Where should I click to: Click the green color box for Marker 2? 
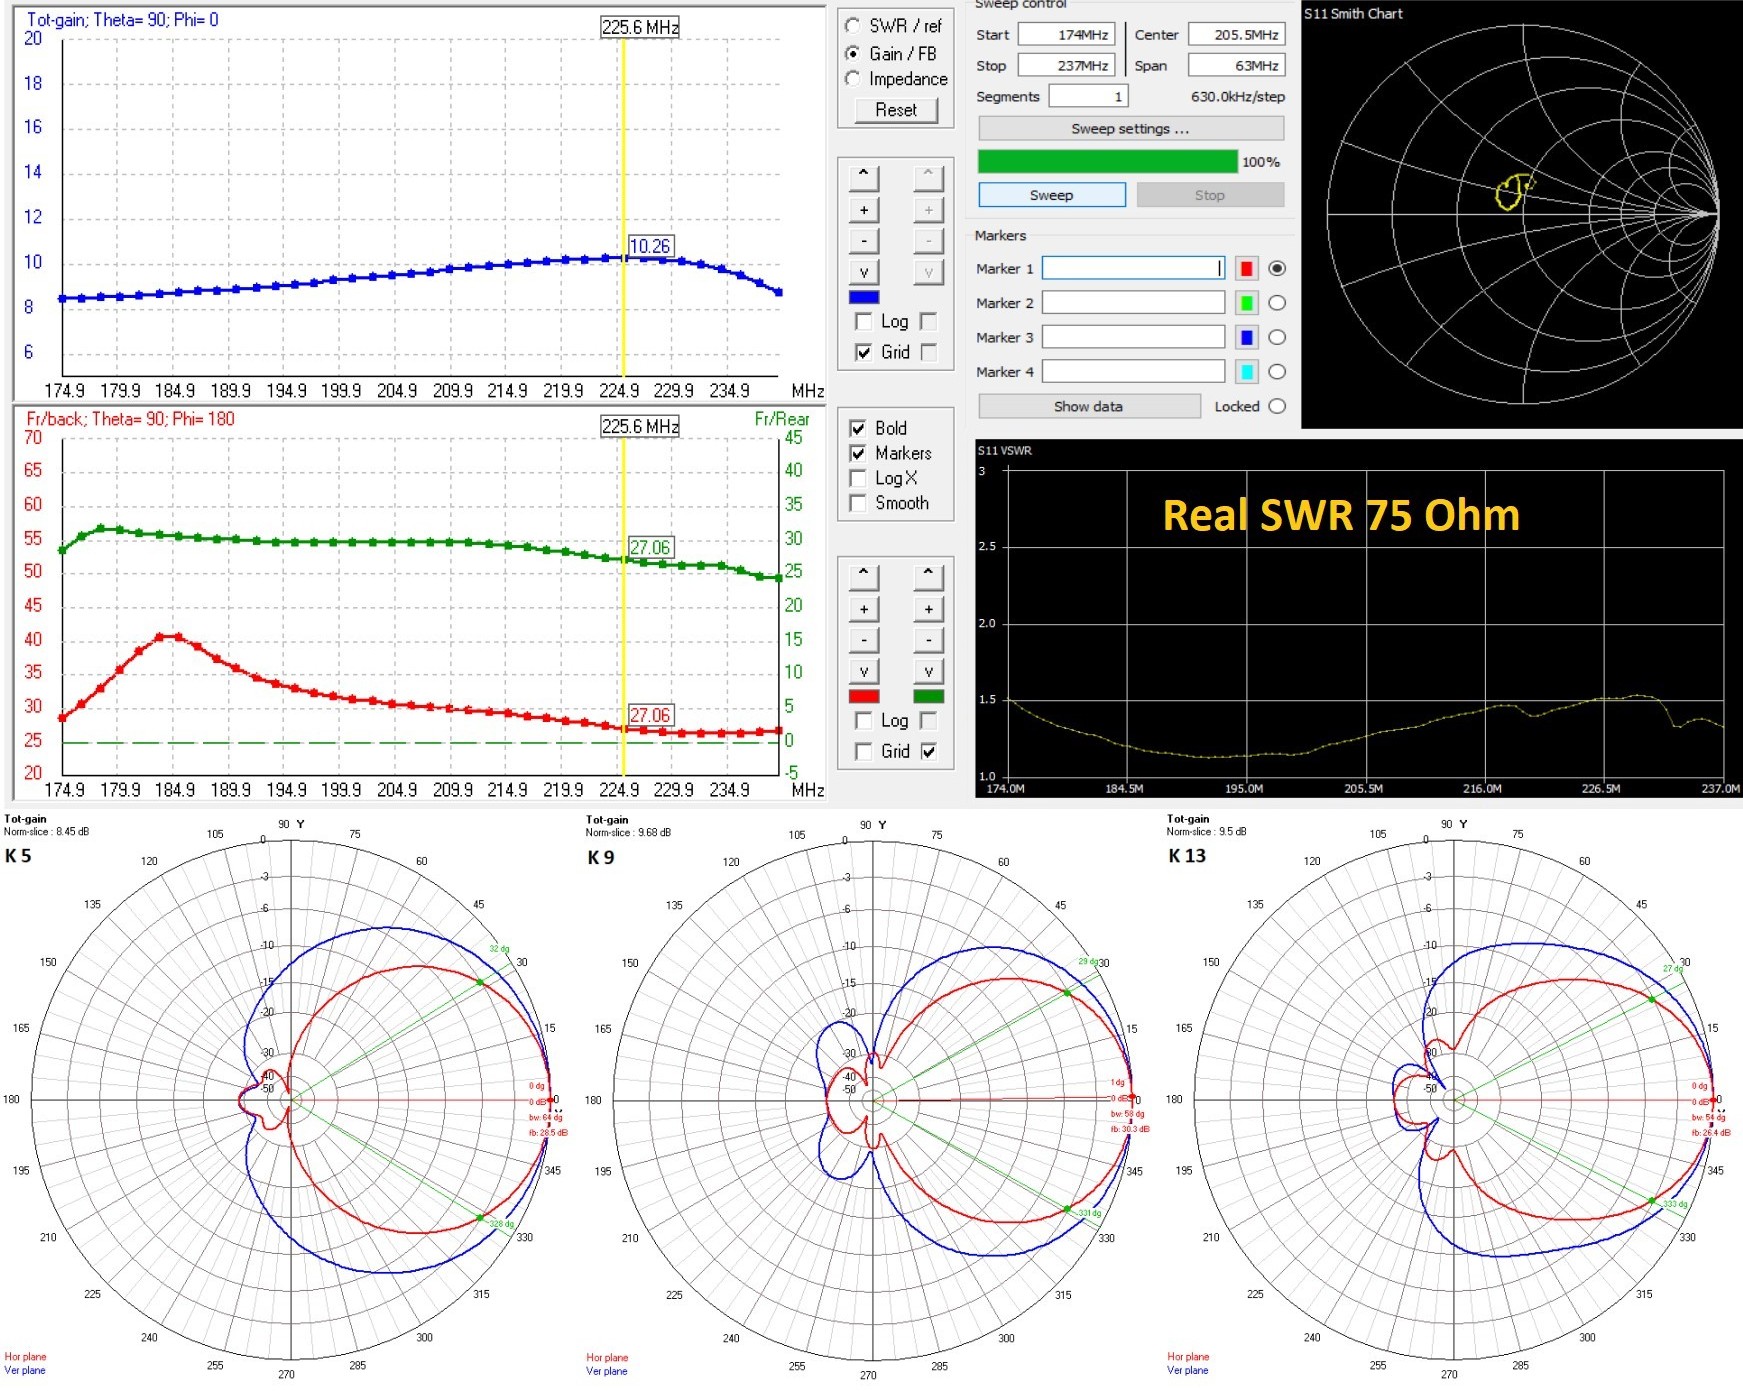pyautogui.click(x=1246, y=303)
